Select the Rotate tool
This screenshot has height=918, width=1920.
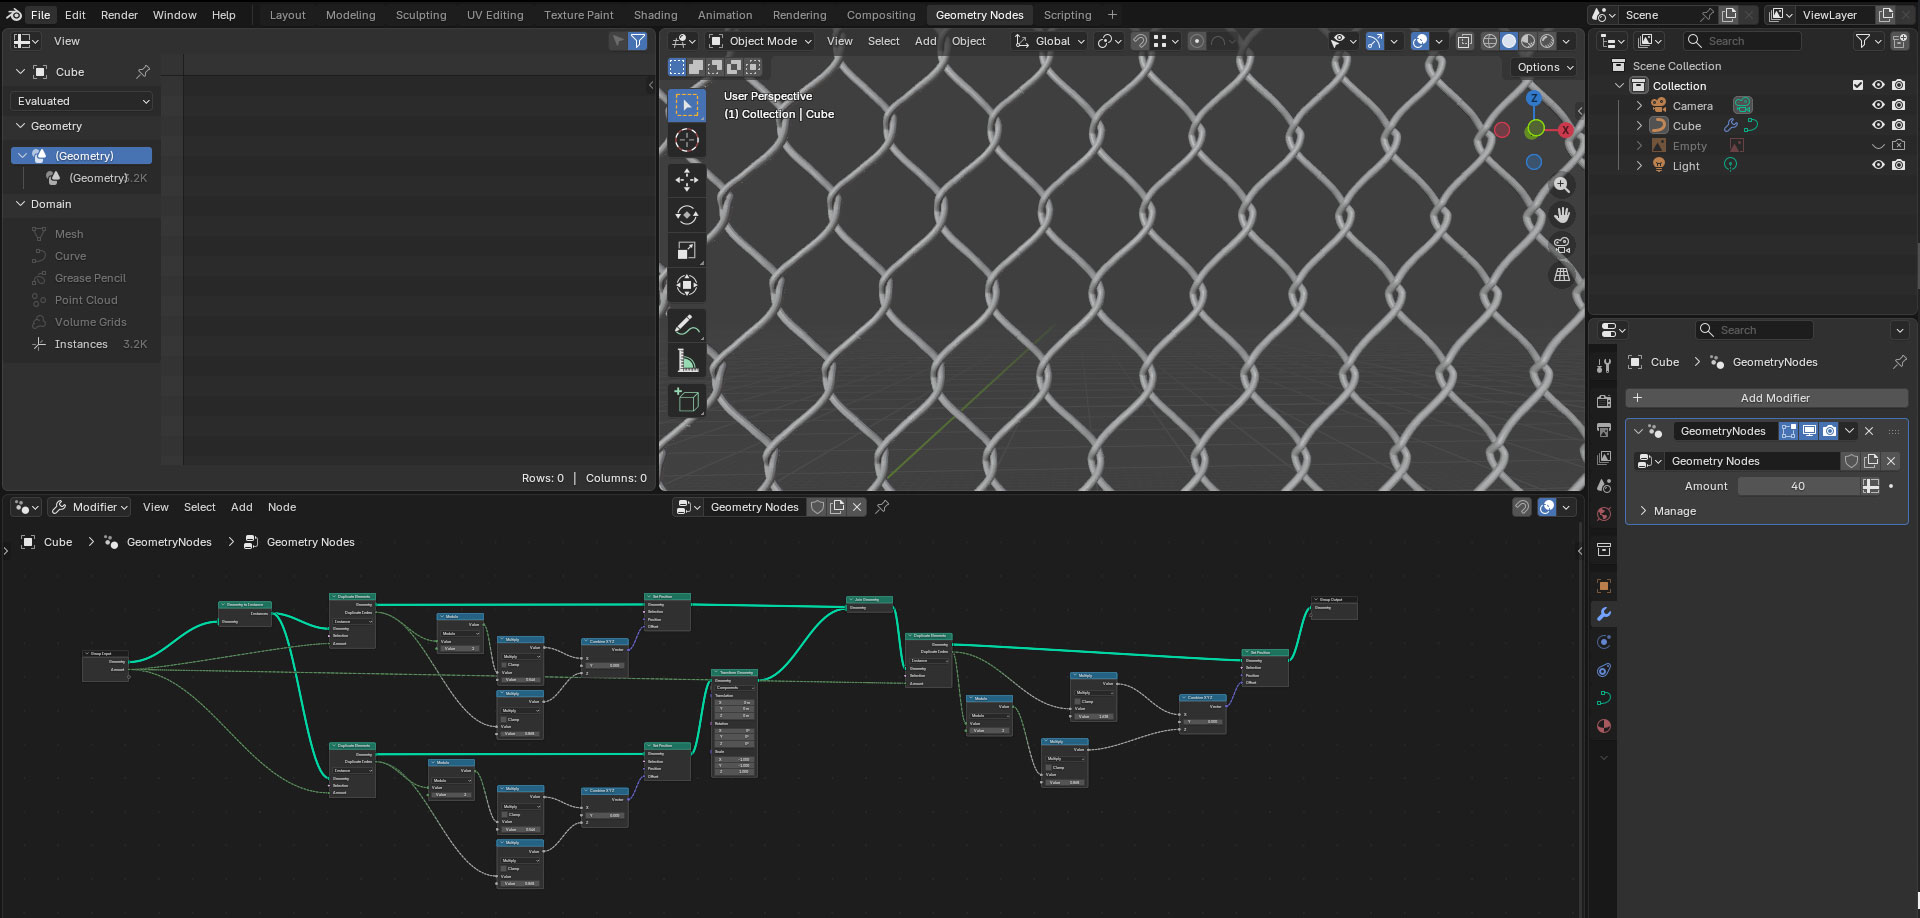(686, 215)
